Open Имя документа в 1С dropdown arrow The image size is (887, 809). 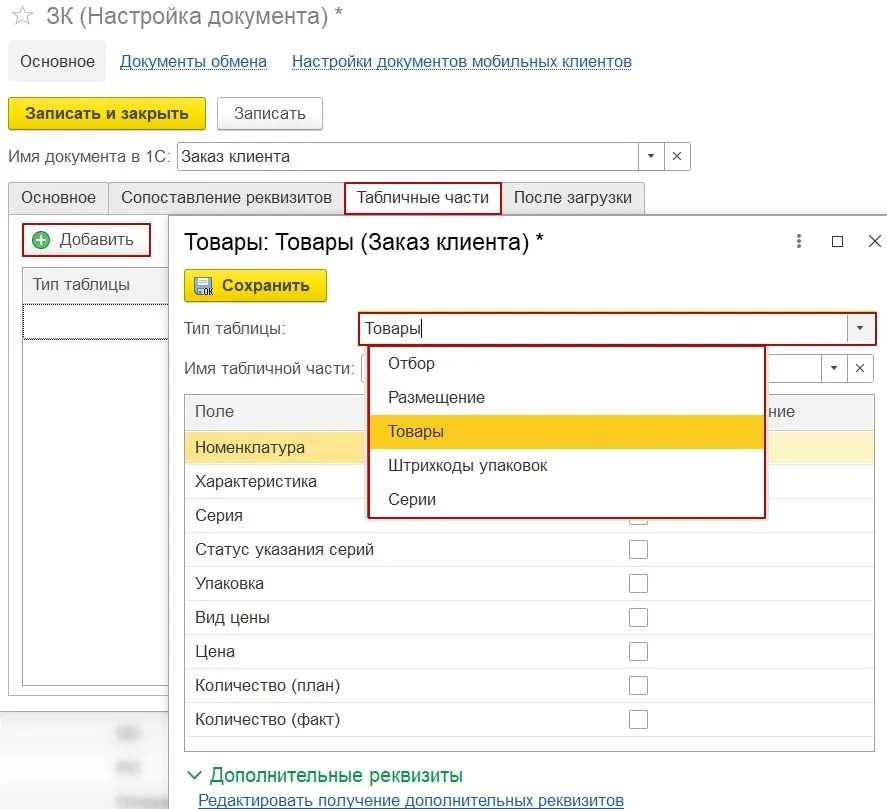[651, 156]
